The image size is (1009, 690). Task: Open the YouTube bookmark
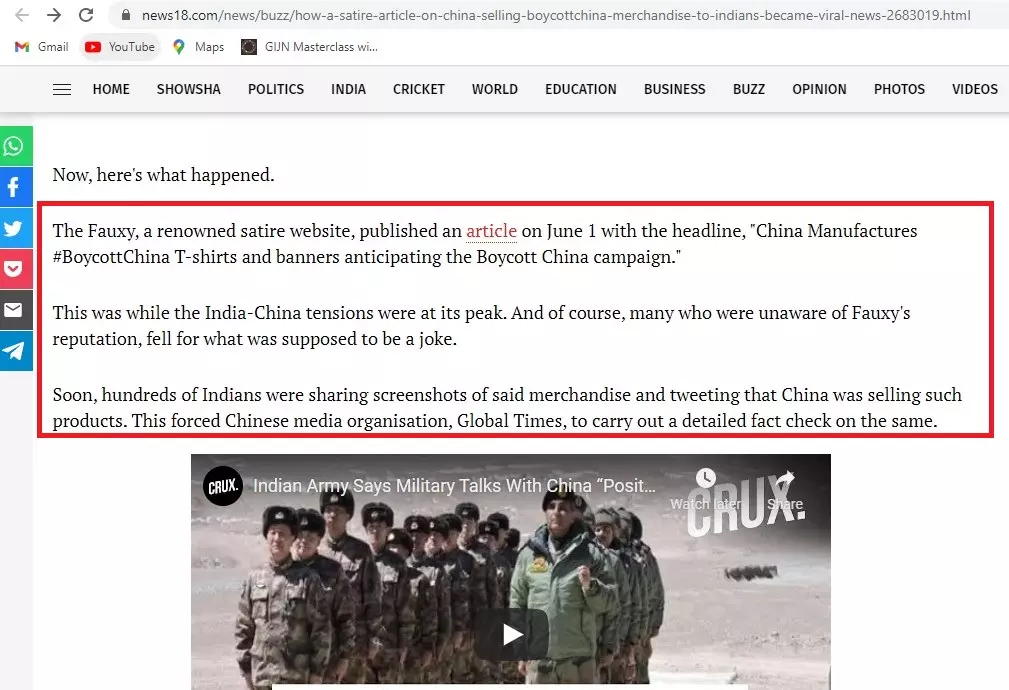pos(120,47)
